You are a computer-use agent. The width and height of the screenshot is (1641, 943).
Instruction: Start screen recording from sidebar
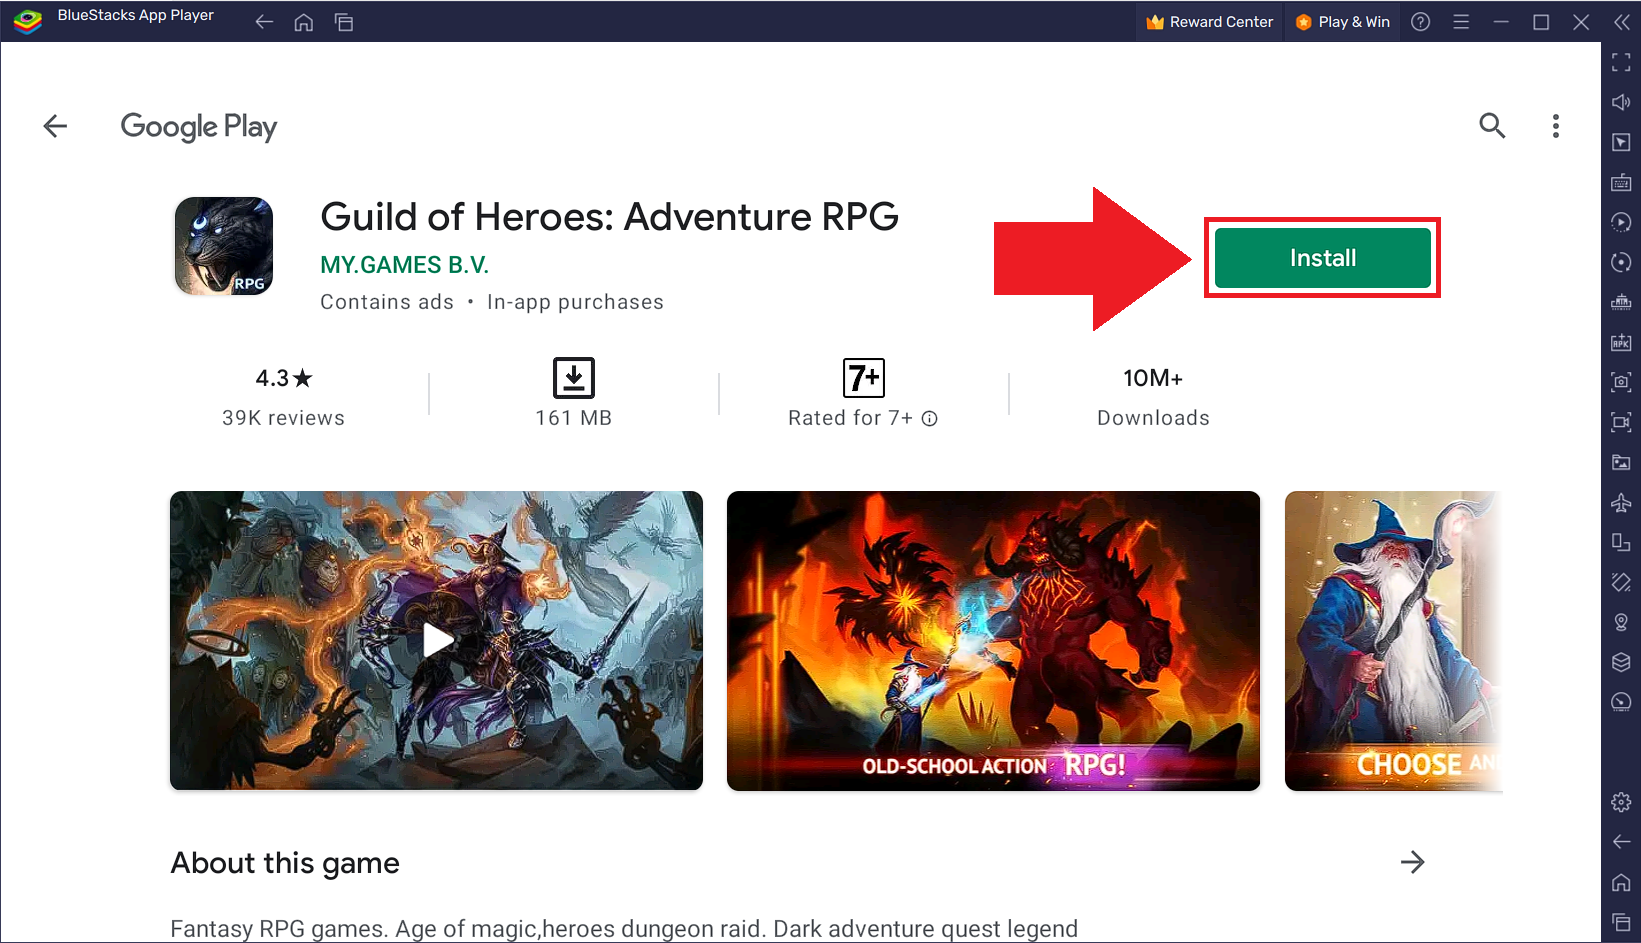click(x=1621, y=422)
